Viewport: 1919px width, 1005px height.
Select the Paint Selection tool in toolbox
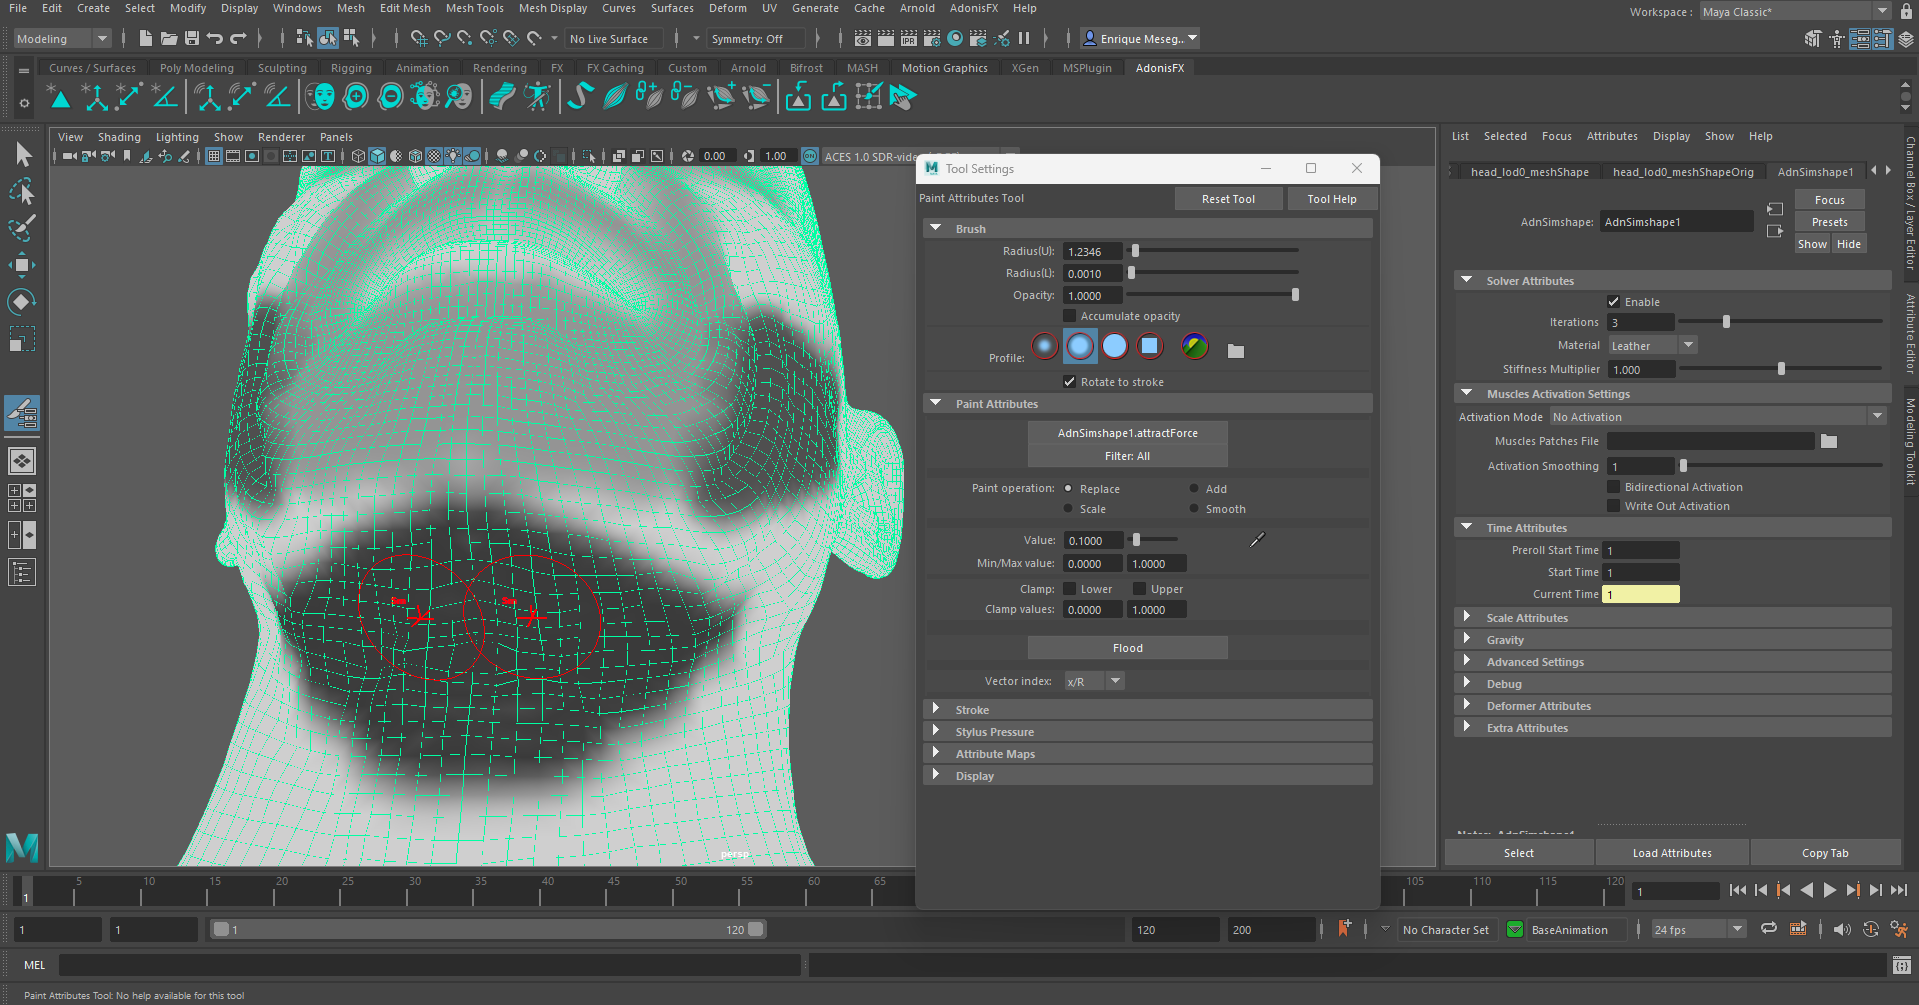[x=22, y=227]
